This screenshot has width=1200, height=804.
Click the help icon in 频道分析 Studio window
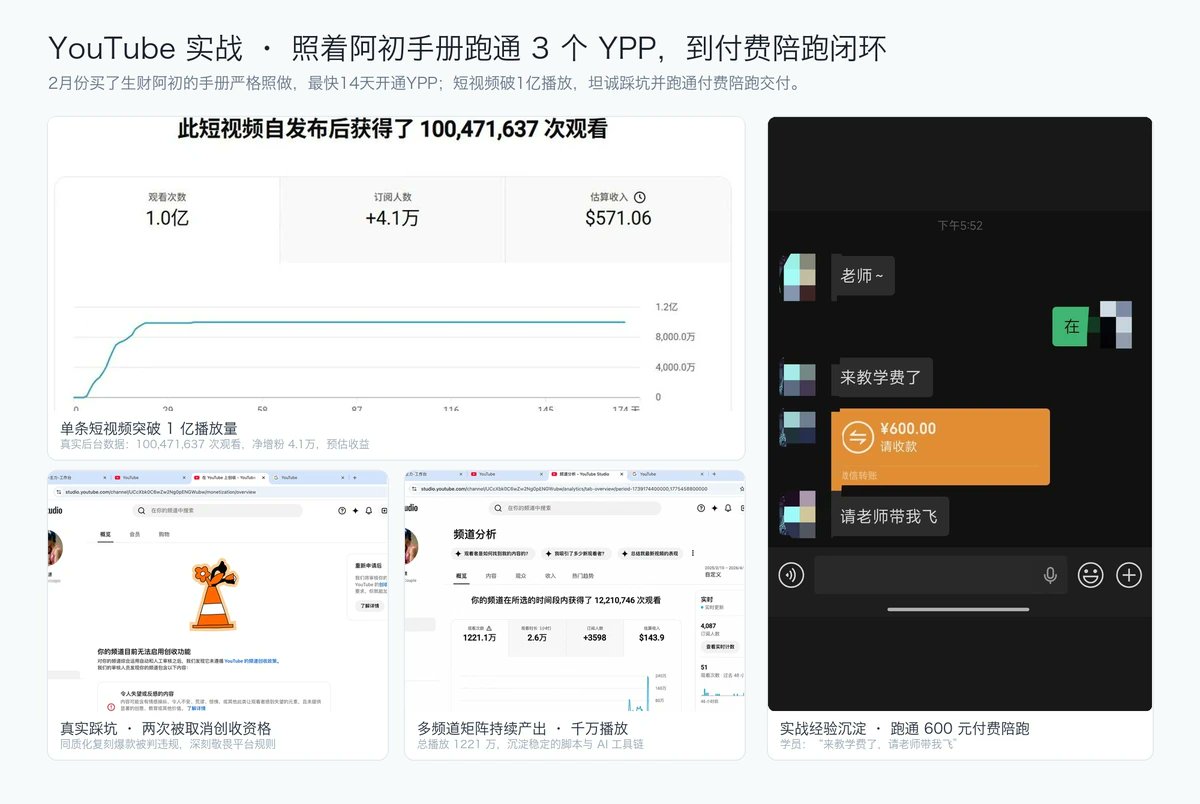[701, 508]
